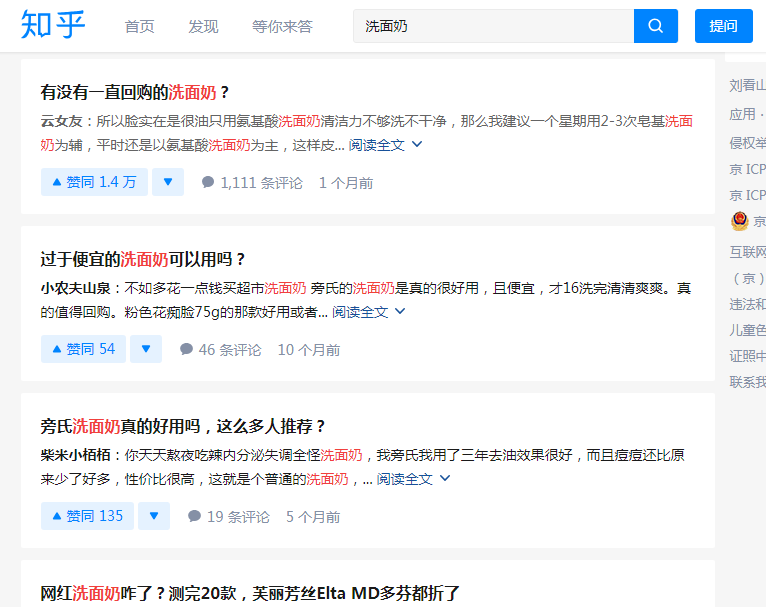This screenshot has width=766, height=607.
Task: Click the Zhihu 知乎 logo
Action: [x=53, y=26]
